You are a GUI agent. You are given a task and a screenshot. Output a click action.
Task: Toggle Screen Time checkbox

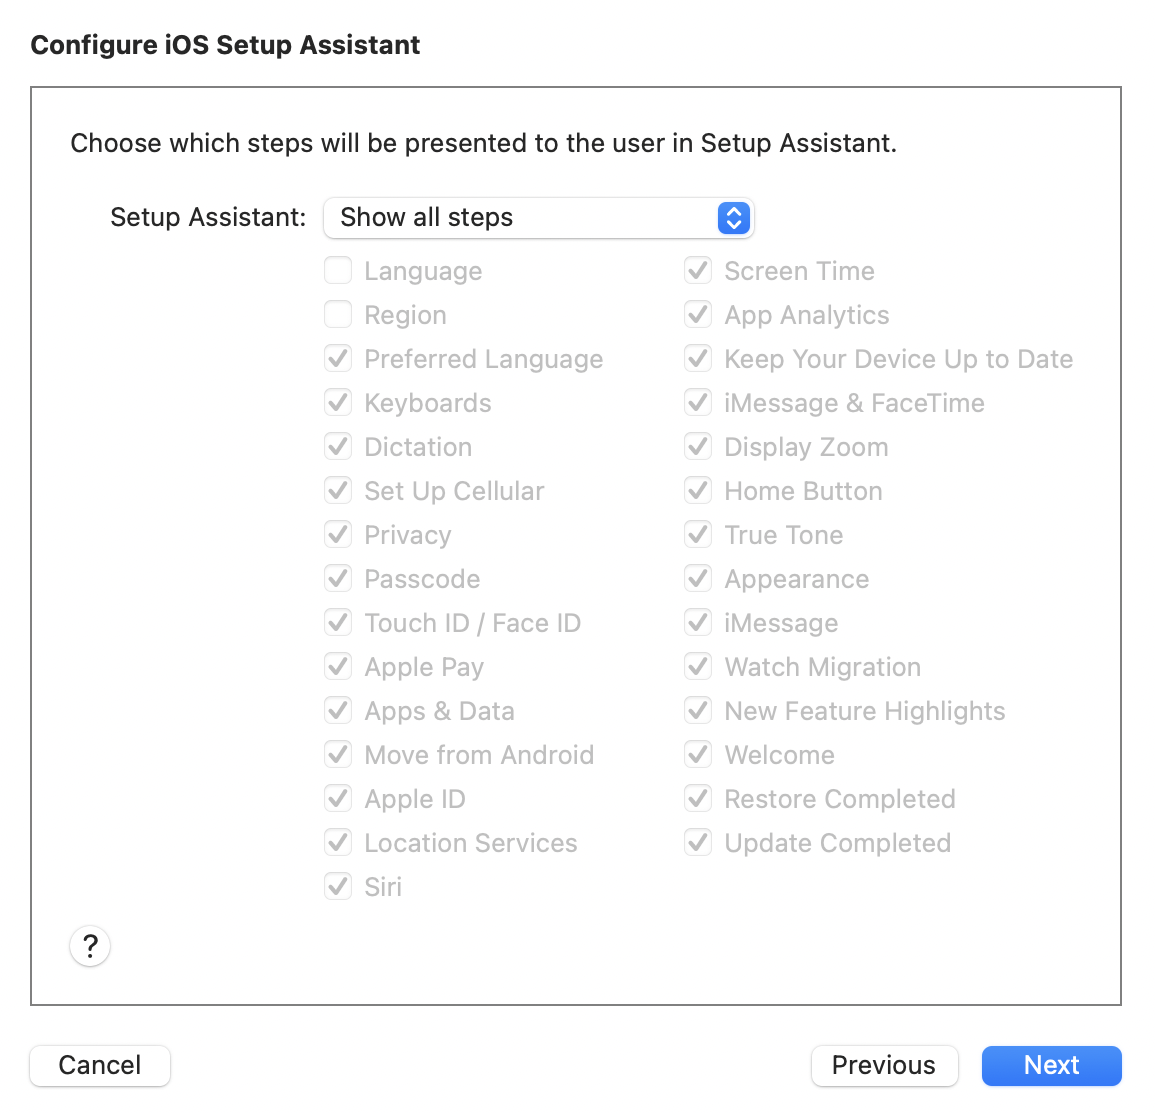tap(698, 271)
